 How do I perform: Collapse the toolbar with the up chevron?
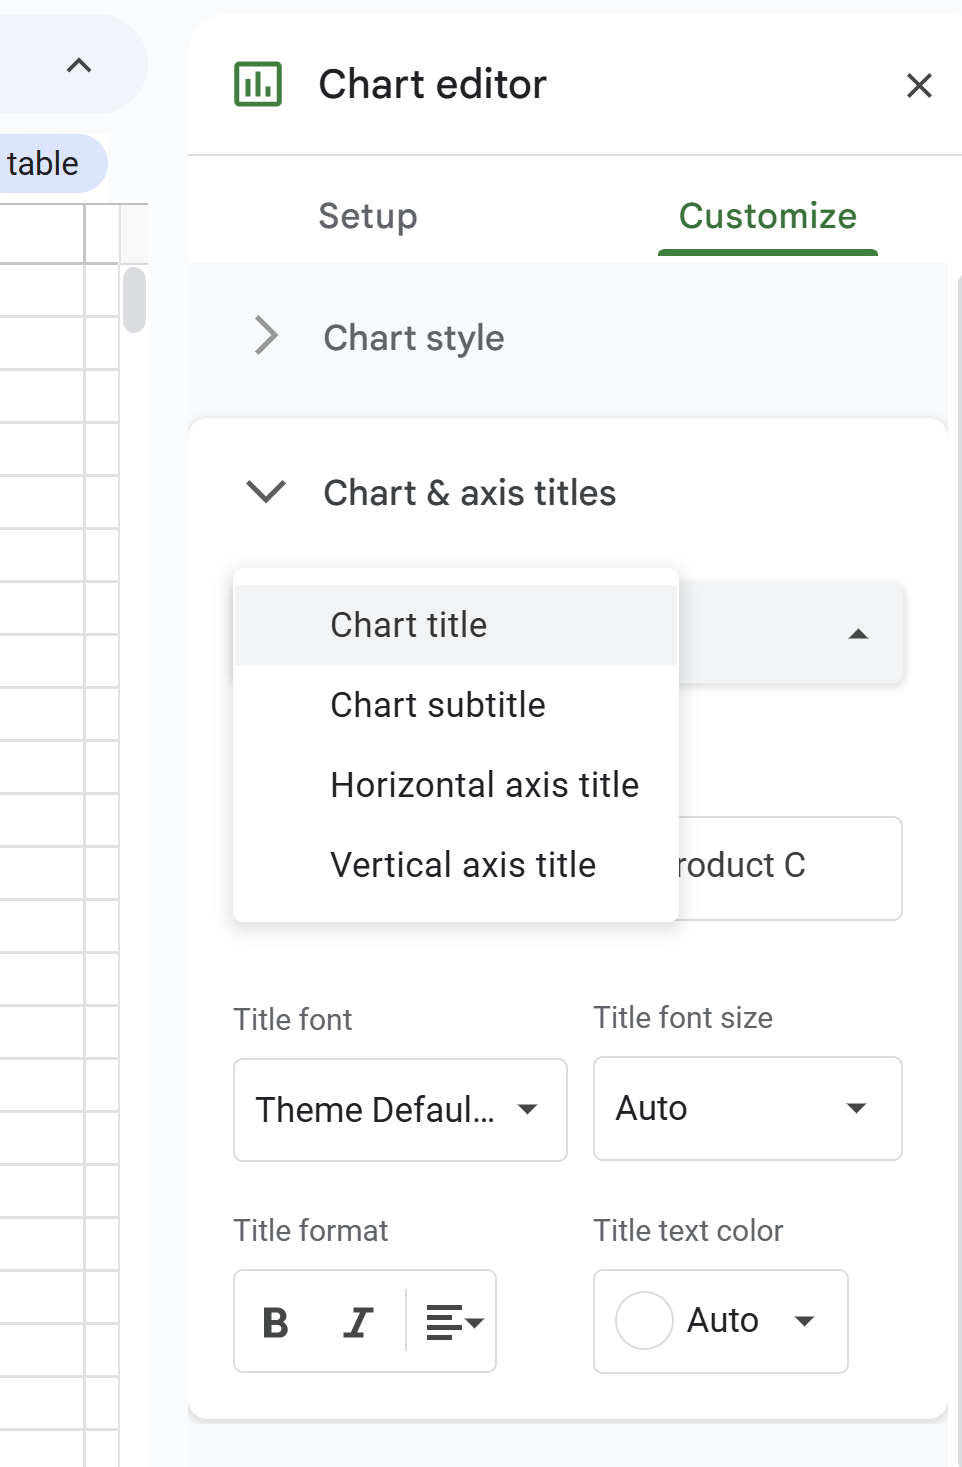pyautogui.click(x=79, y=66)
